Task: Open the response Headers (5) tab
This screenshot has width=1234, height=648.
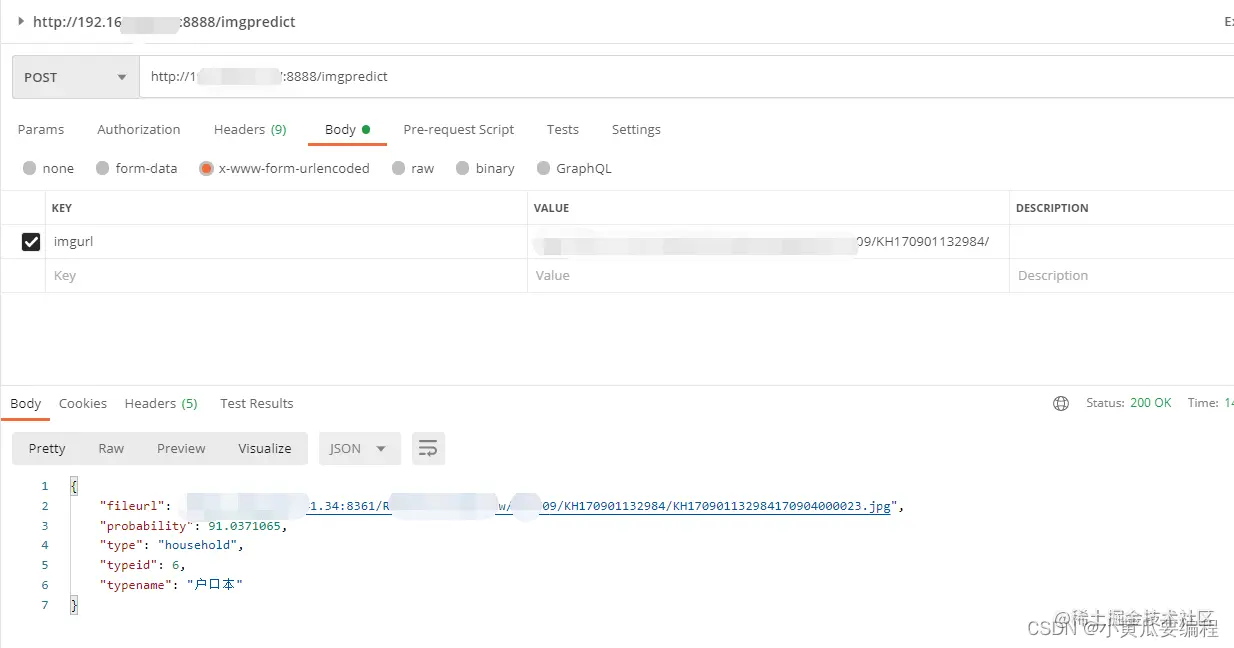Action: point(161,404)
